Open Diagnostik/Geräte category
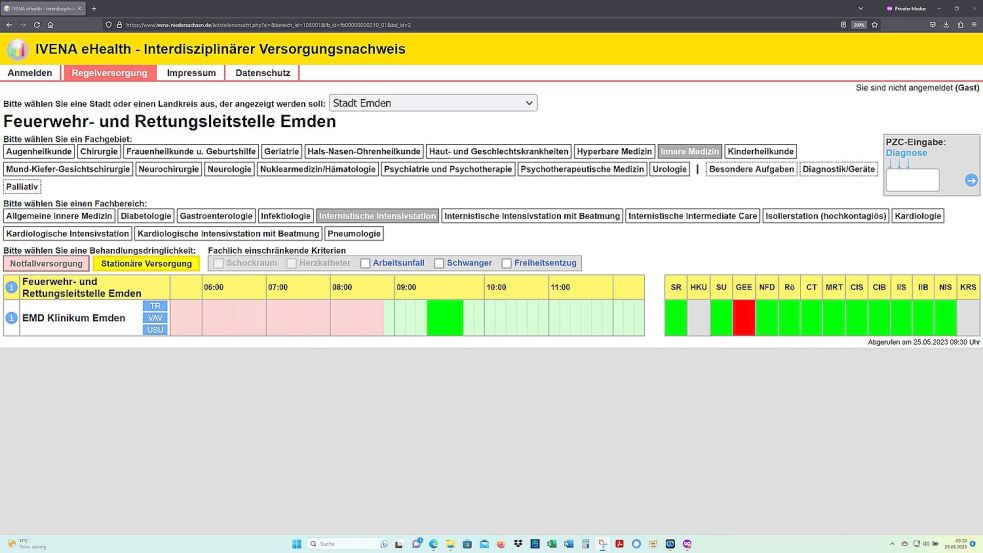Viewport: 983px width, 553px height. [x=838, y=169]
